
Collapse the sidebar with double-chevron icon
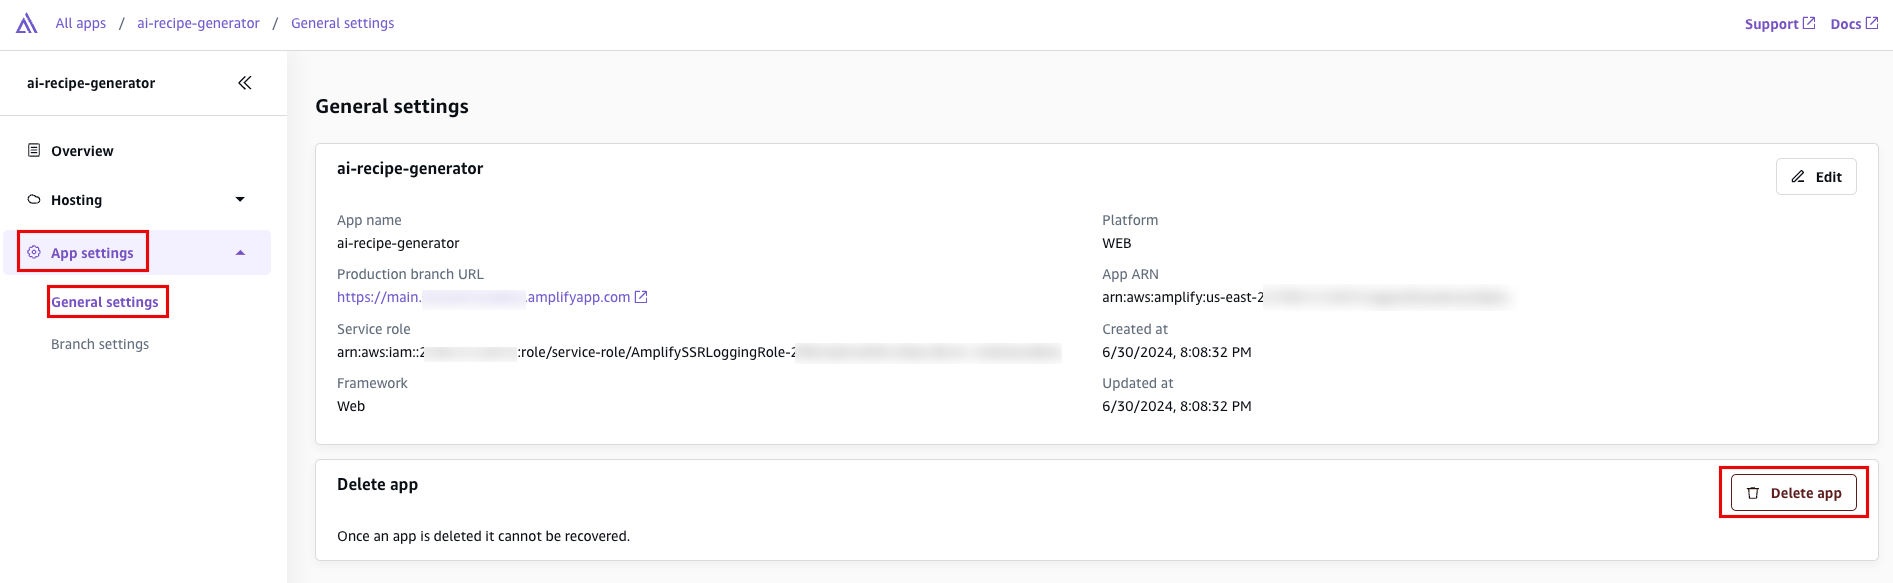tap(245, 83)
